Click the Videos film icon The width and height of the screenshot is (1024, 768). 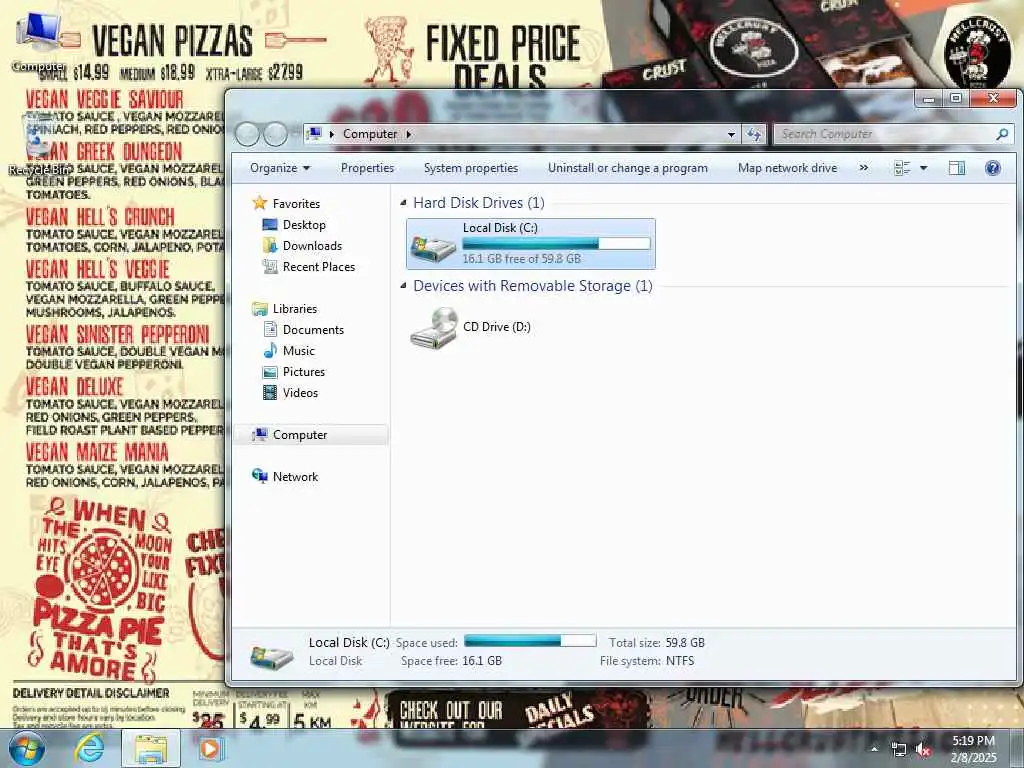(270, 392)
